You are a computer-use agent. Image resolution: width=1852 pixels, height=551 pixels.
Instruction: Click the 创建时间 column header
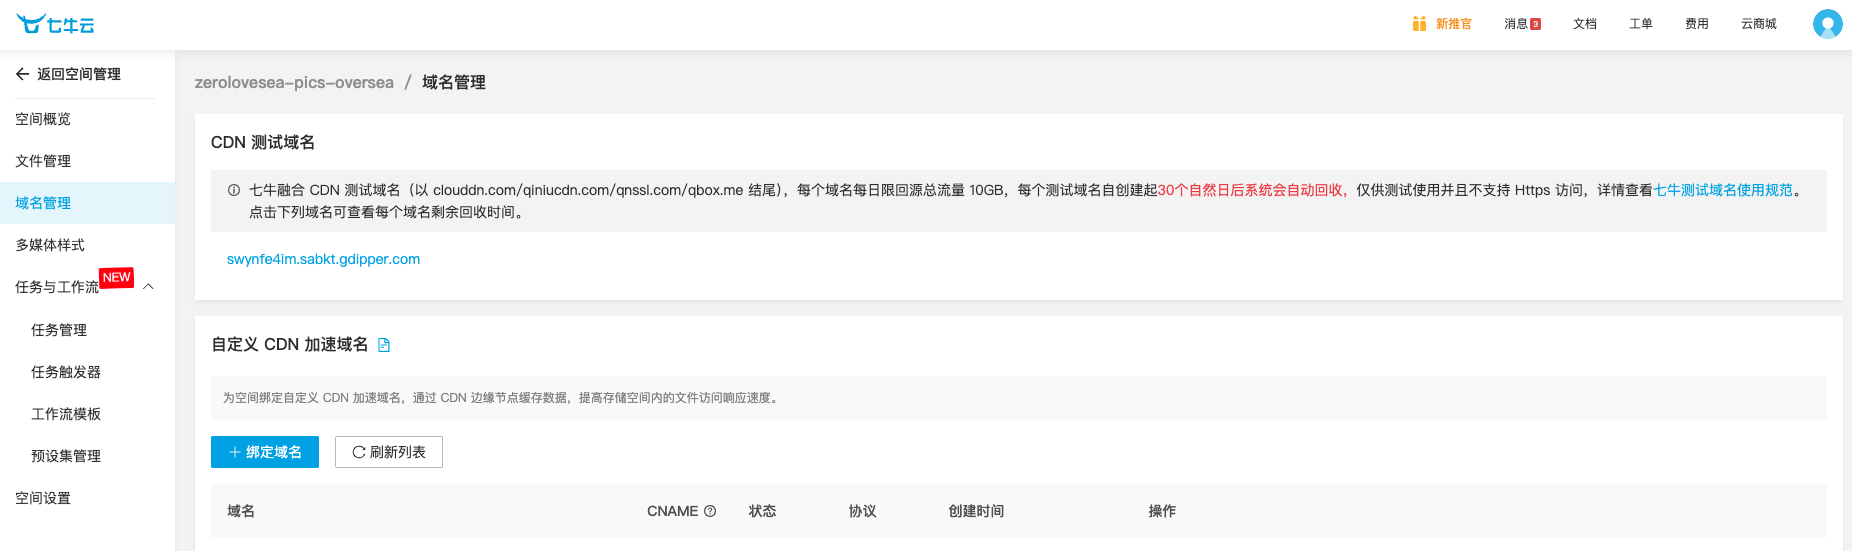977,511
